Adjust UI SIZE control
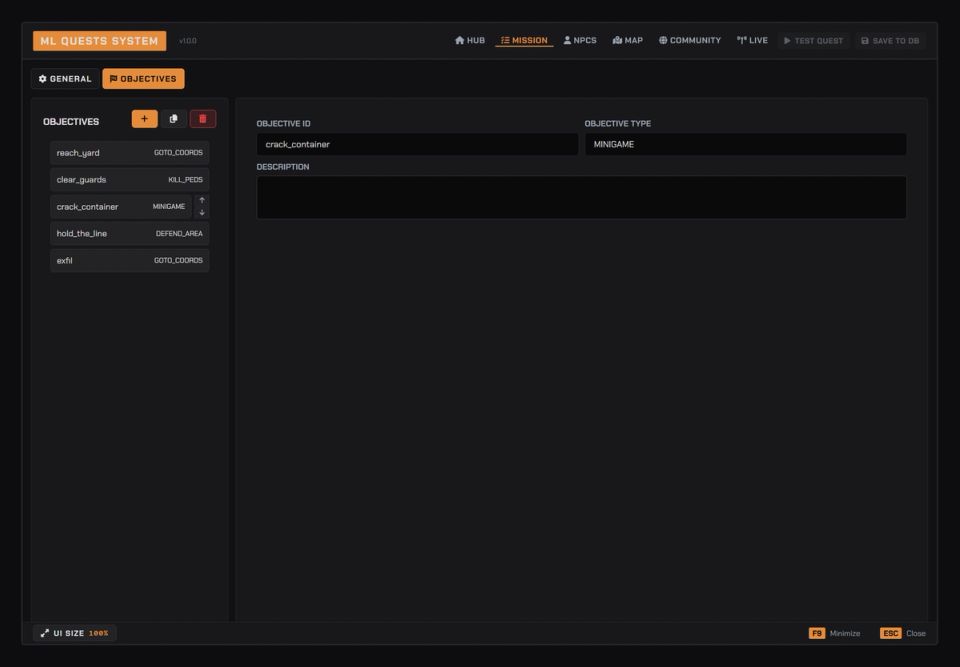Viewport: 960px width, 667px height. pos(75,633)
